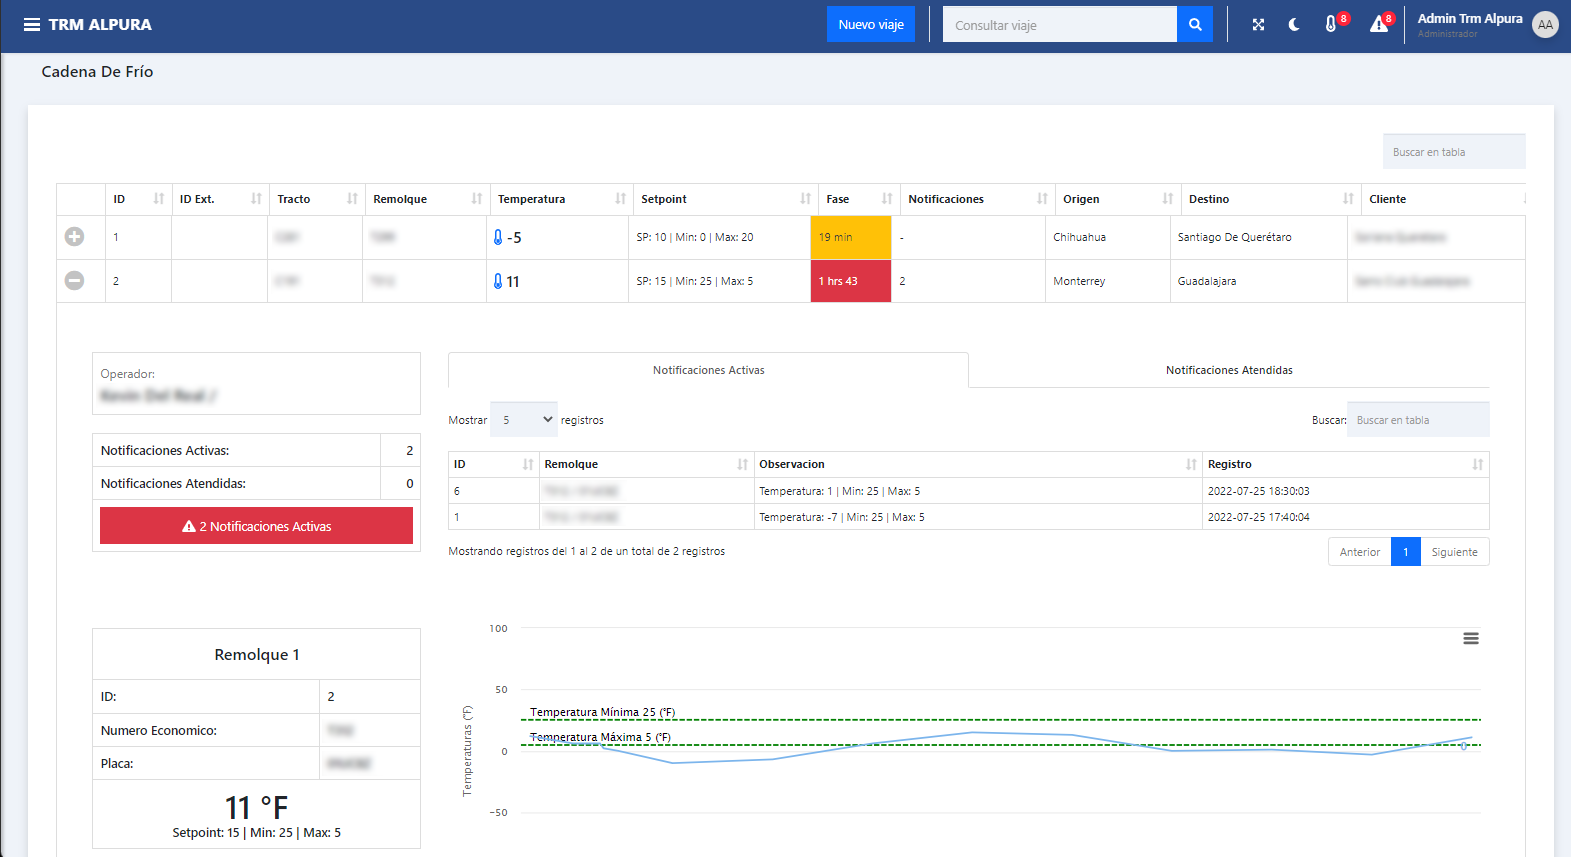Click the AA user avatar
1571x857 pixels.
pos(1545,25)
